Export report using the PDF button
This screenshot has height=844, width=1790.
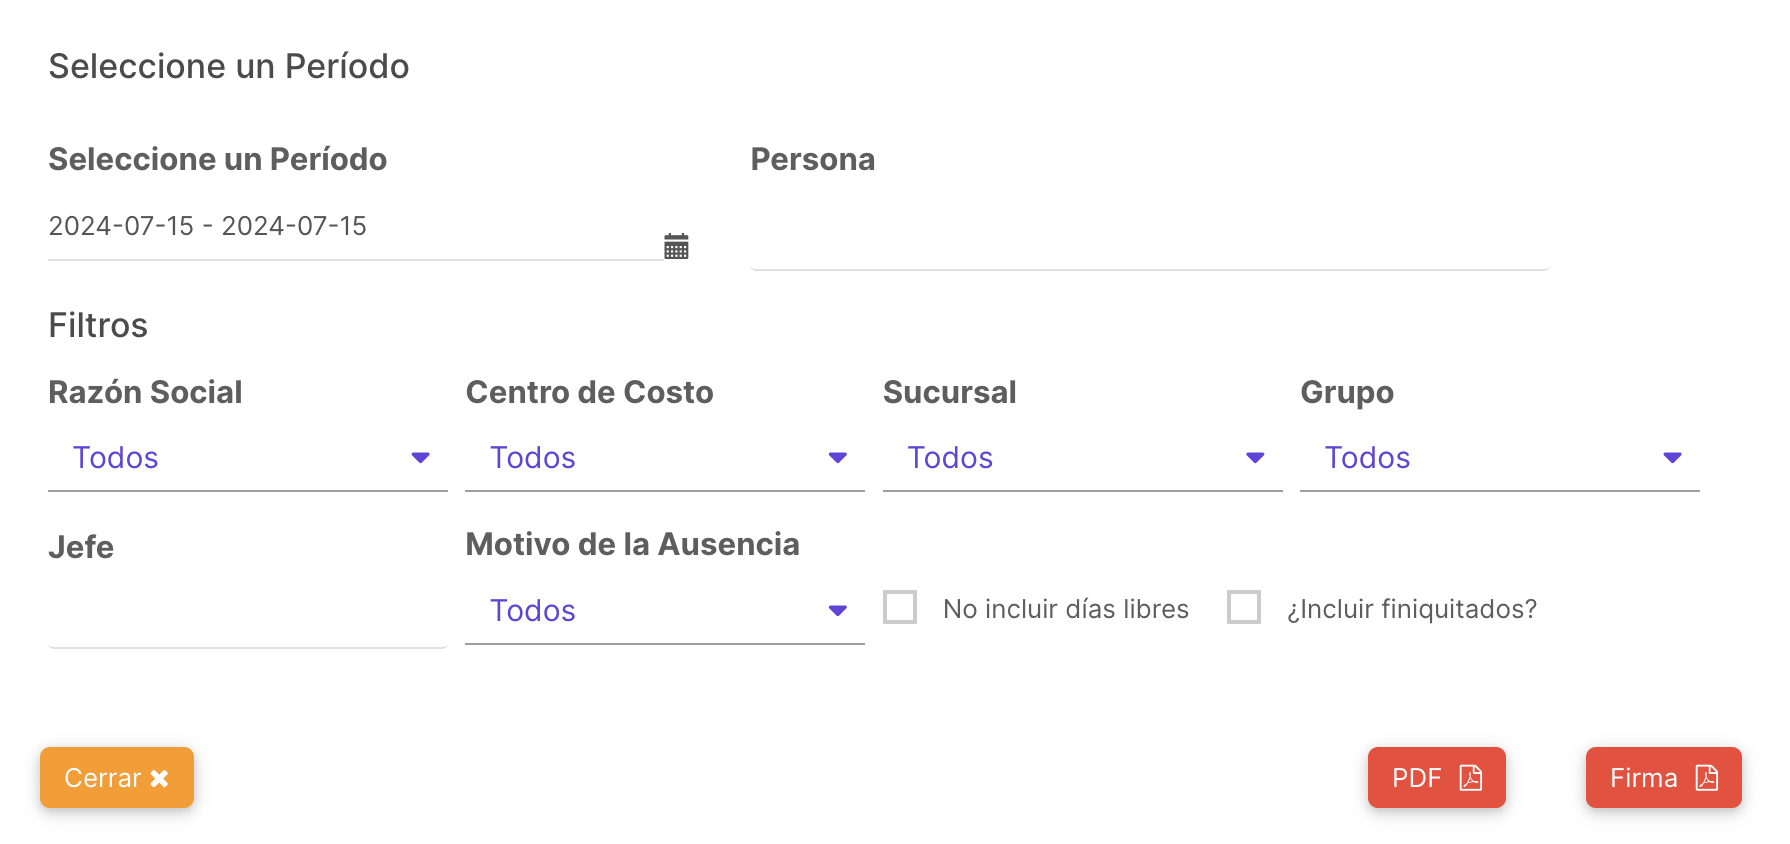(x=1437, y=778)
